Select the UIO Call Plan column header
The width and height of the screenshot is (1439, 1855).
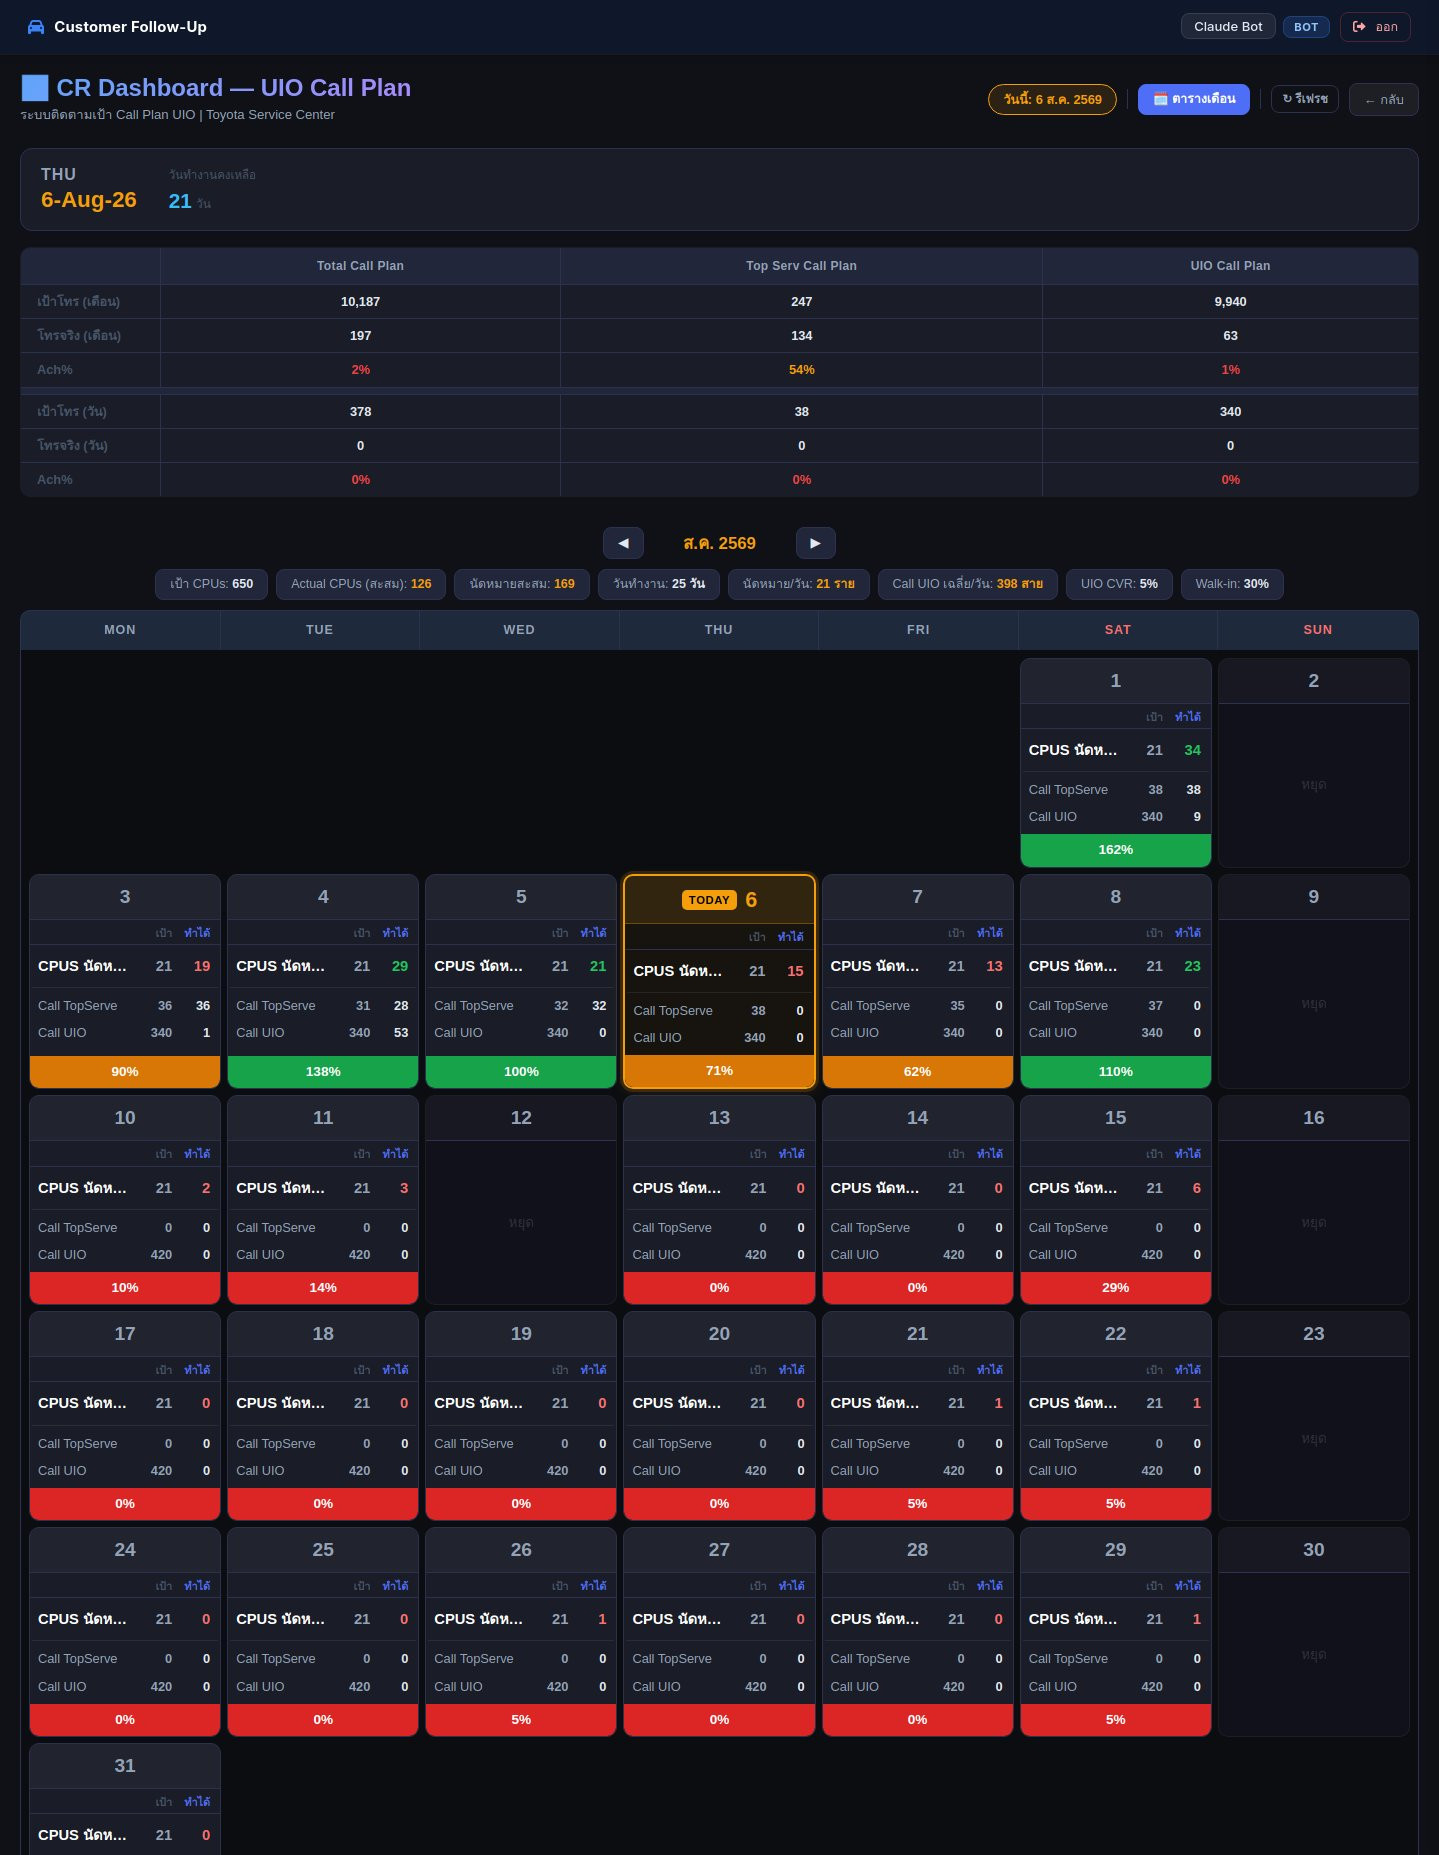1230,266
